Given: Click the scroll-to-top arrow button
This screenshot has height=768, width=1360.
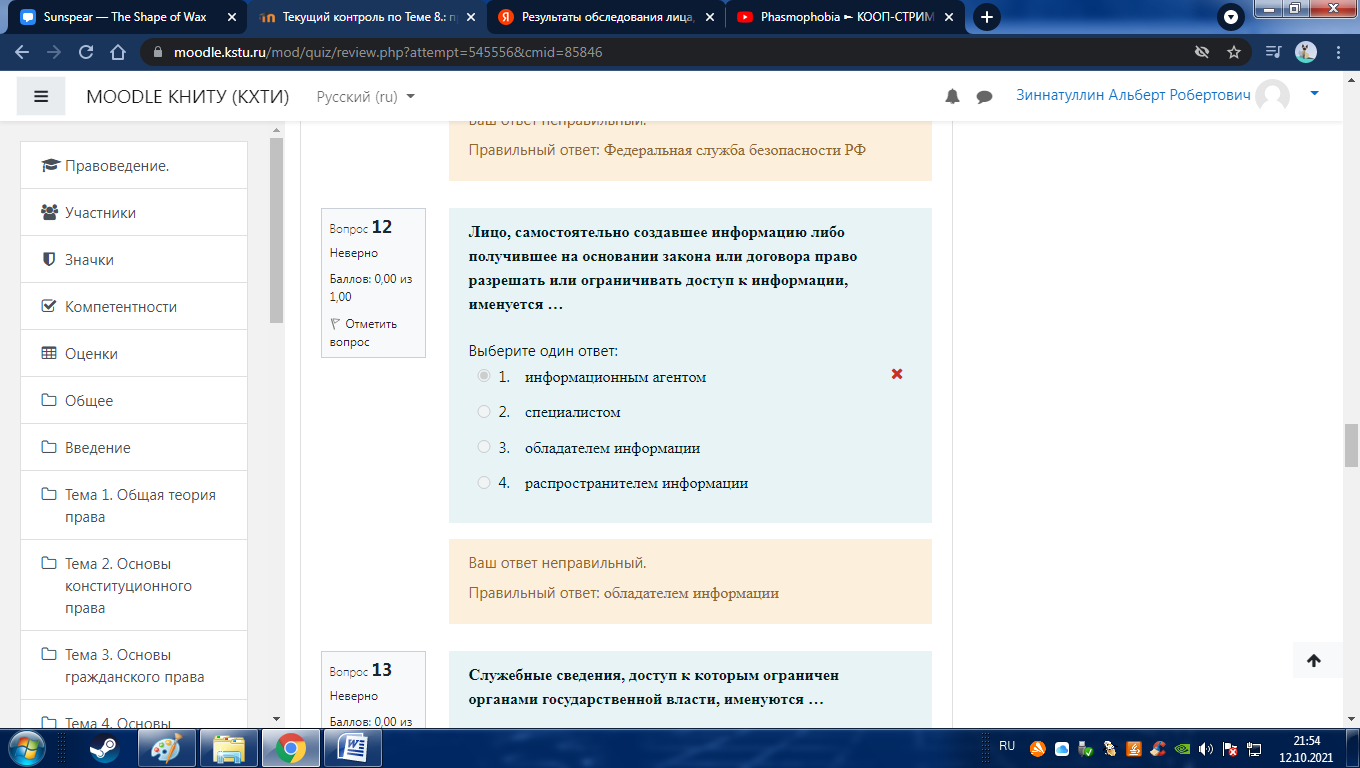Looking at the screenshot, I should 1314,660.
